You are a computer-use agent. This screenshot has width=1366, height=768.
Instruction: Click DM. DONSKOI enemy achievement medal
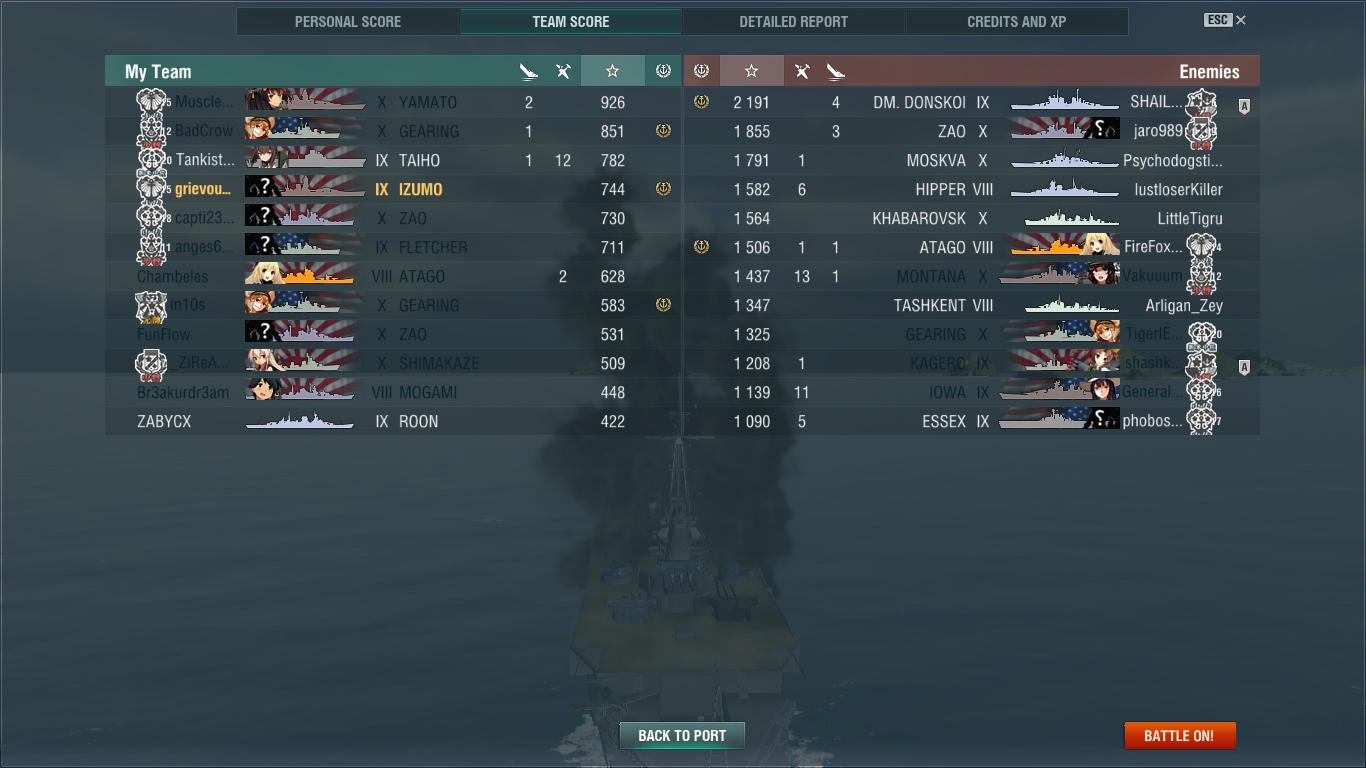click(x=701, y=102)
